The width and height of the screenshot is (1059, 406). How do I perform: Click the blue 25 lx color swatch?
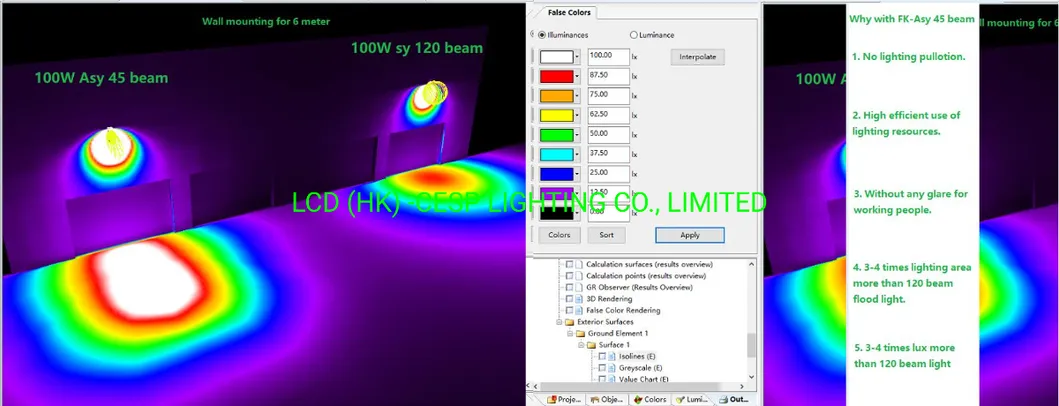coord(557,174)
